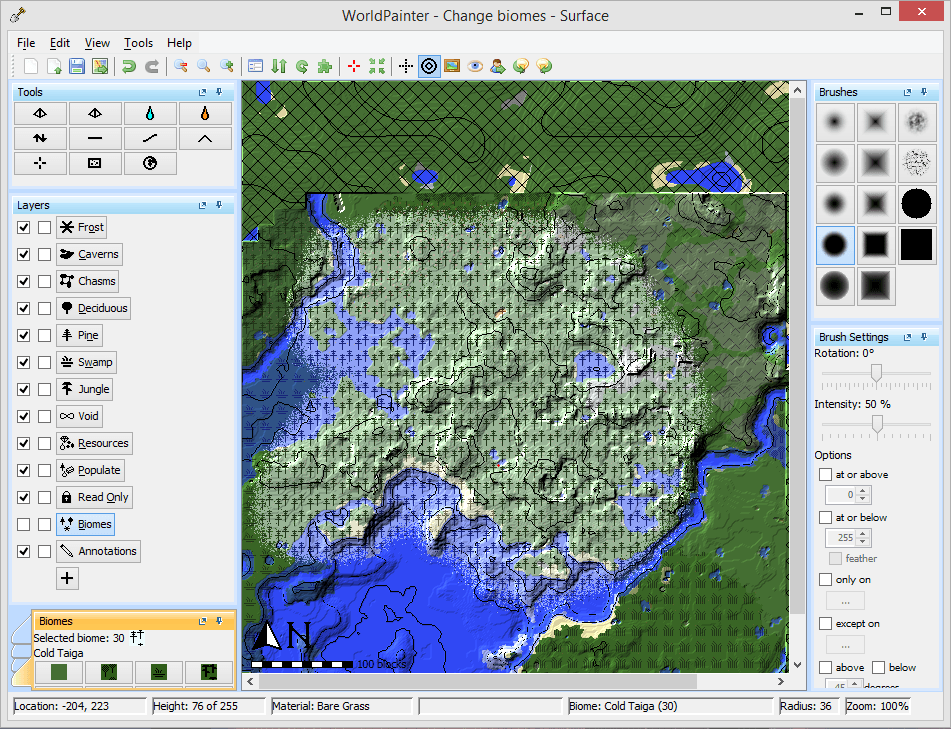This screenshot has height=729, width=951.
Task: Enable the 'at or above' option checkbox
Action: click(x=825, y=474)
